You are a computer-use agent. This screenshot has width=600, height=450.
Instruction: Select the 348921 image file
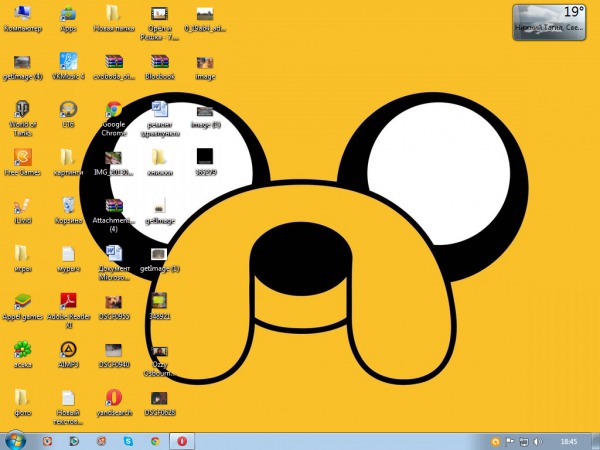159,306
